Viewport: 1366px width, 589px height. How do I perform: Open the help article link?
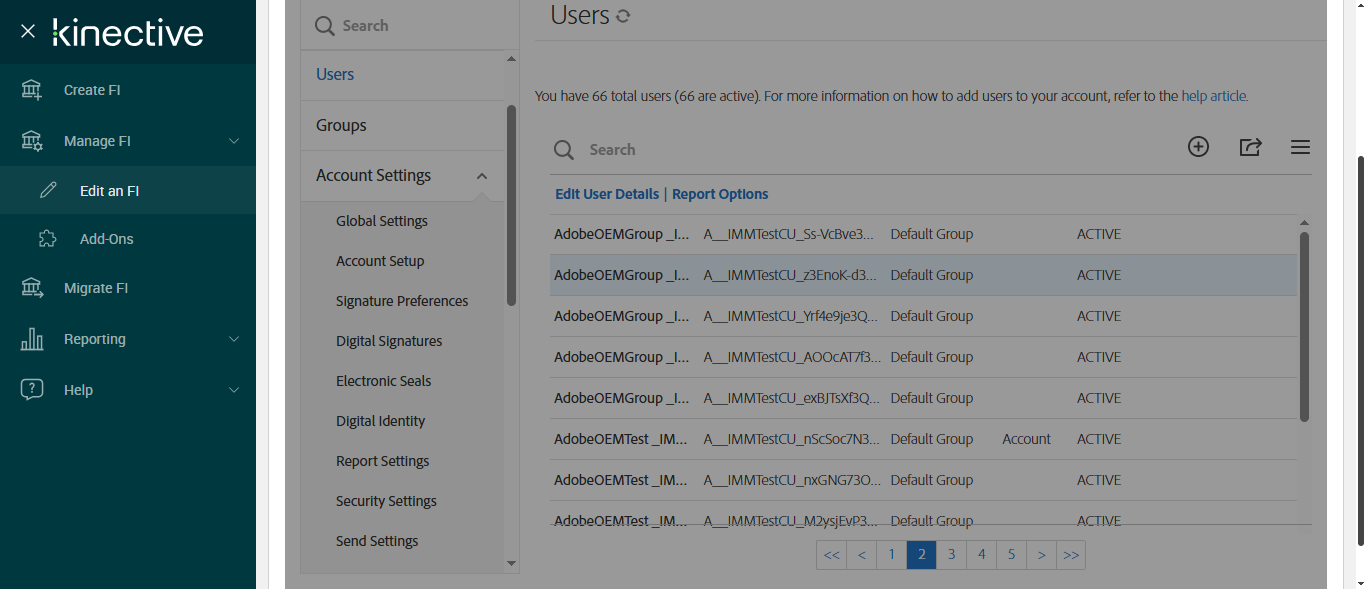[x=1213, y=96]
